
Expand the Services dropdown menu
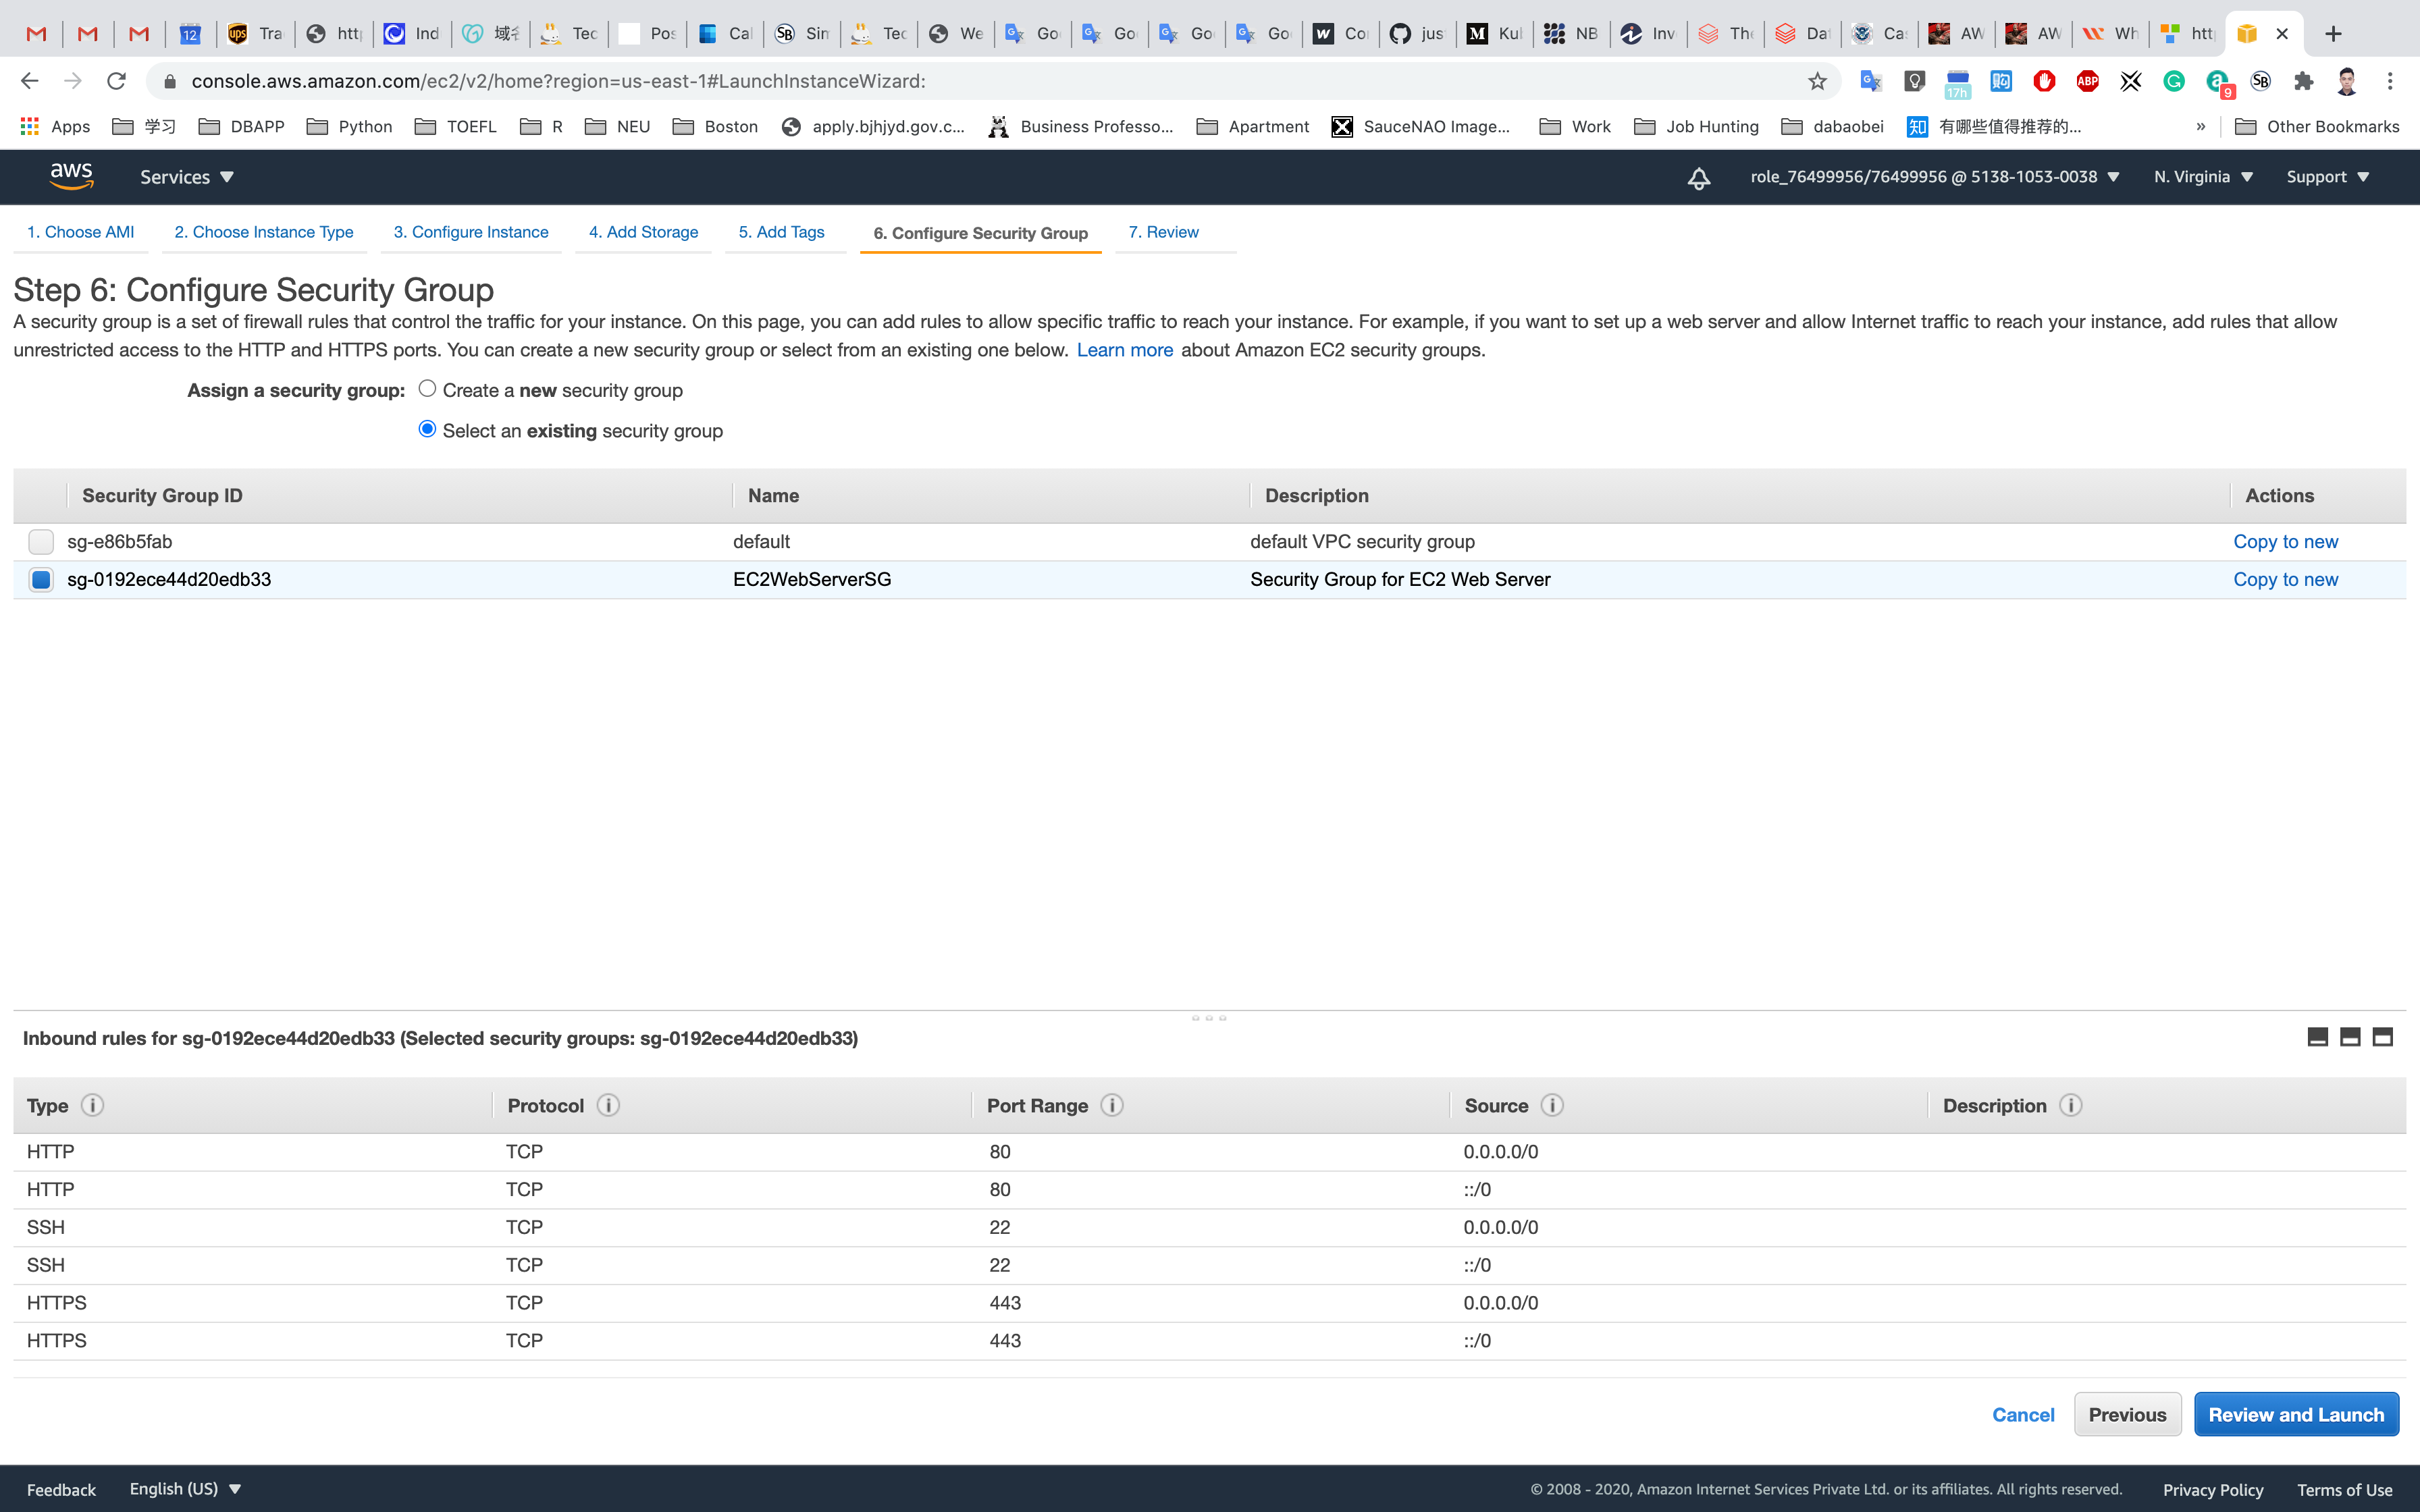click(x=186, y=177)
